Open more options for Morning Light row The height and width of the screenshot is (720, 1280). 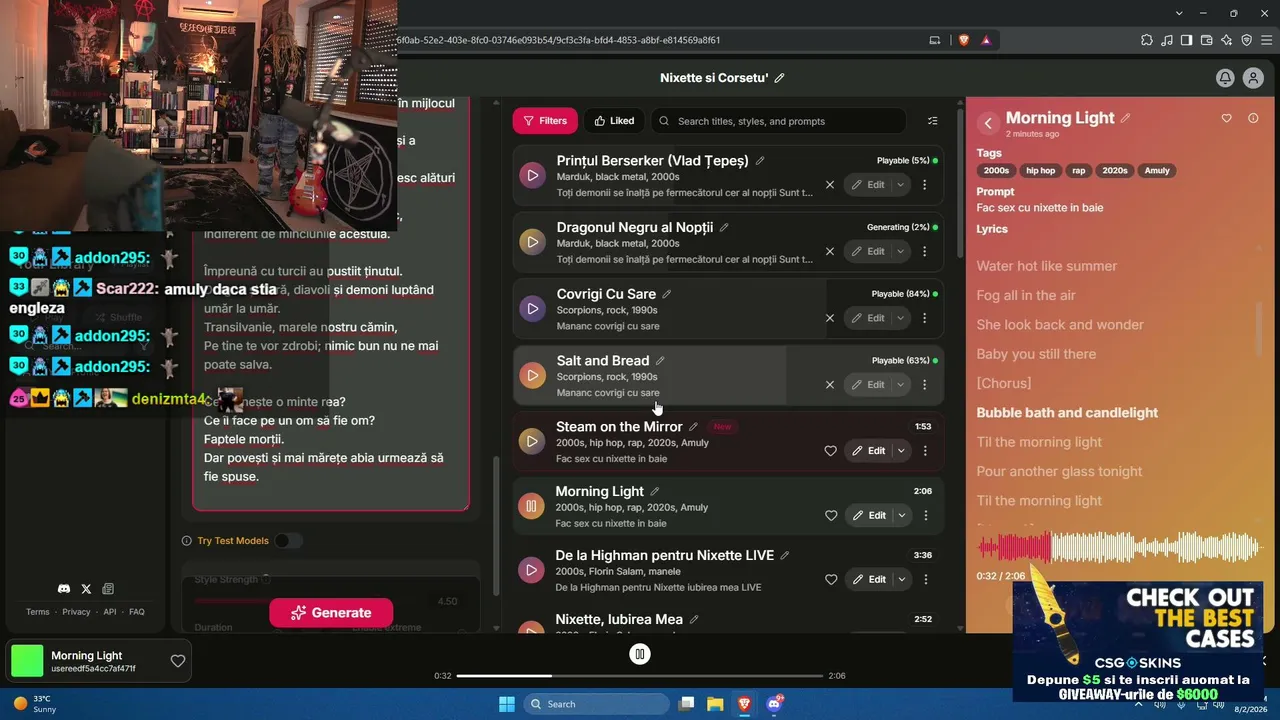[x=926, y=516]
